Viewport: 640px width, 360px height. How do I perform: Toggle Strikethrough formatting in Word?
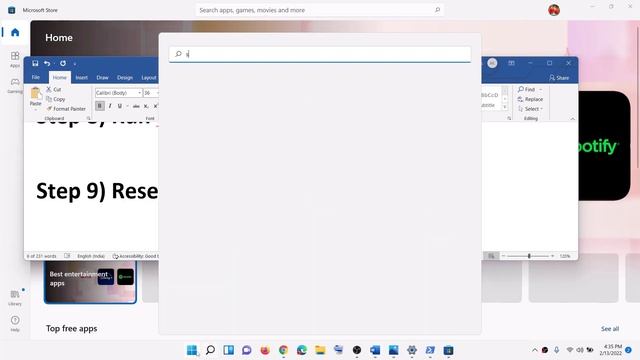tap(136, 106)
